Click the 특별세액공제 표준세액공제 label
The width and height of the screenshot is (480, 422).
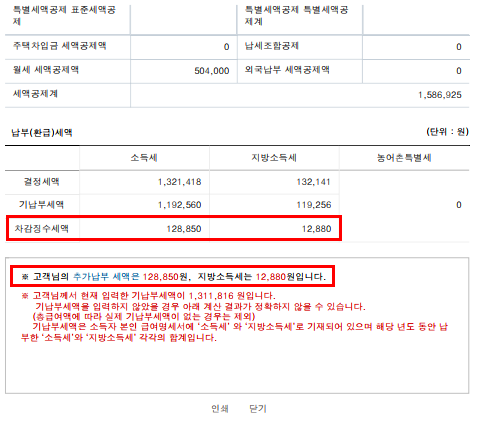64,16
